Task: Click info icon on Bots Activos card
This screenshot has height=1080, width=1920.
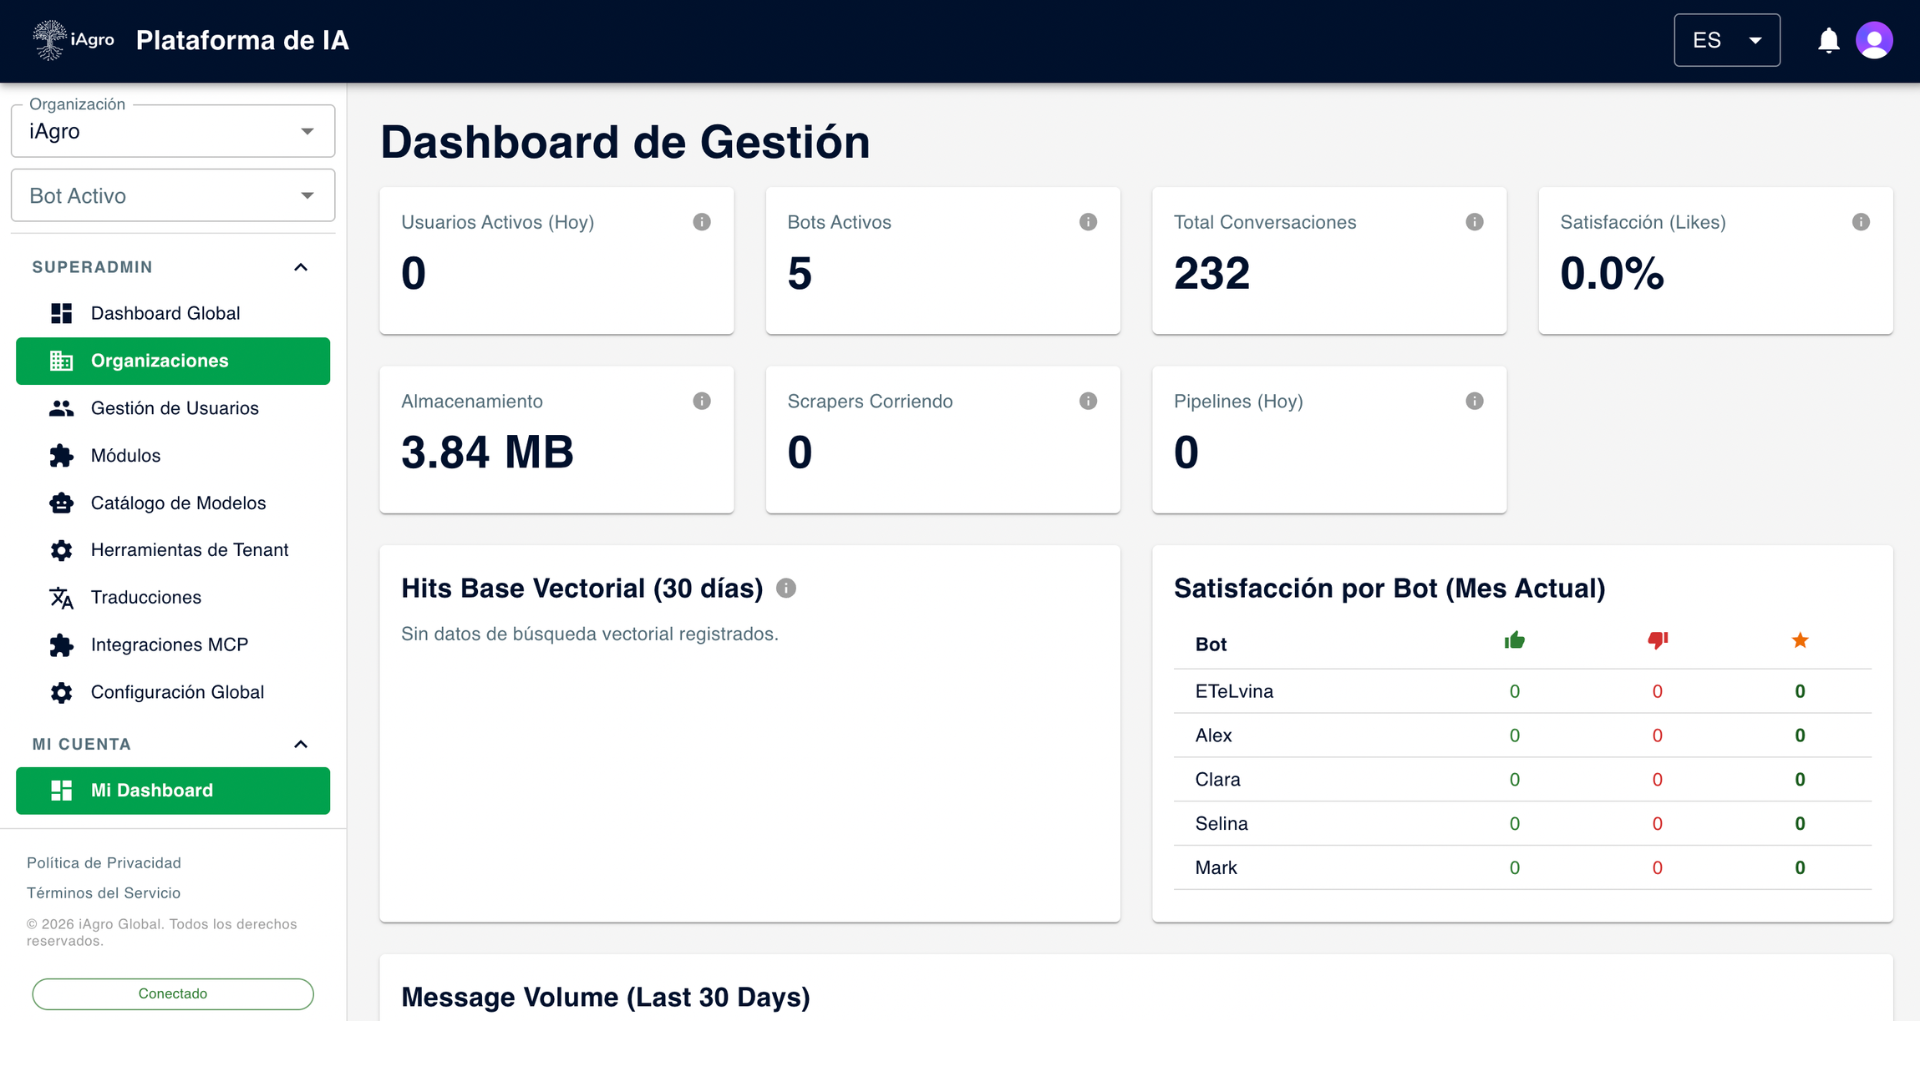Action: click(x=1088, y=222)
